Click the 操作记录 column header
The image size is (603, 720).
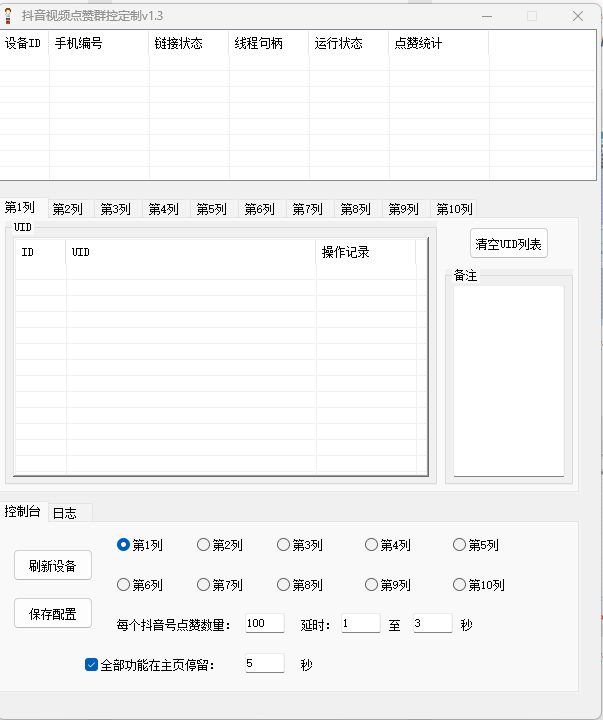[365, 252]
